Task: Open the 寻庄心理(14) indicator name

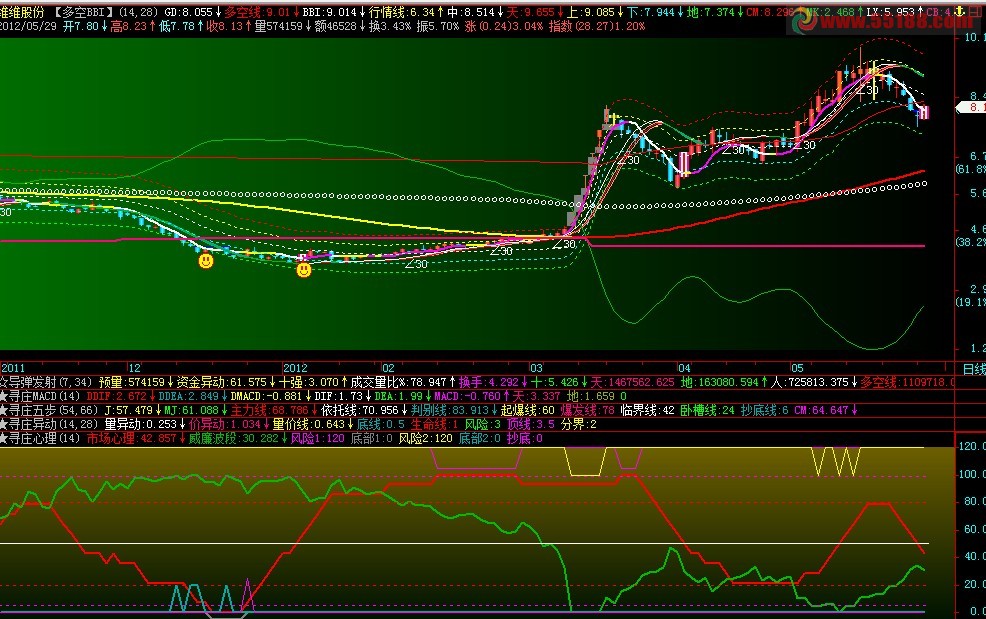Action: (x=44, y=438)
